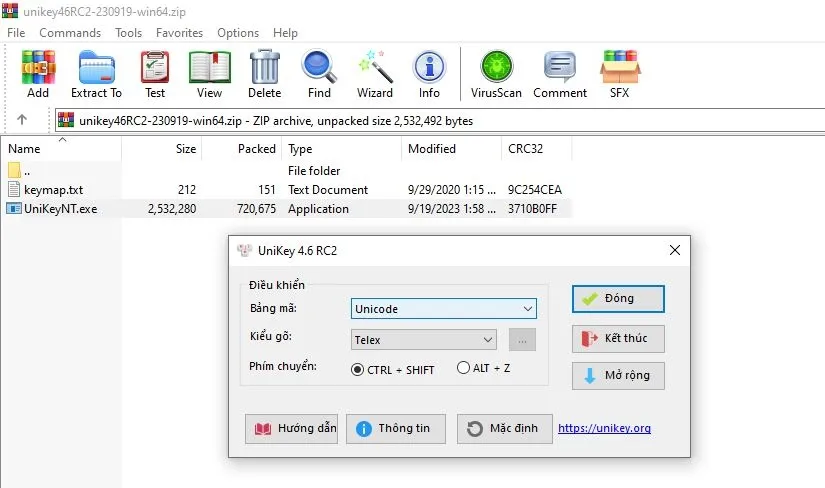Open the Find magnifier tool
This screenshot has width=825, height=488.
click(x=319, y=75)
